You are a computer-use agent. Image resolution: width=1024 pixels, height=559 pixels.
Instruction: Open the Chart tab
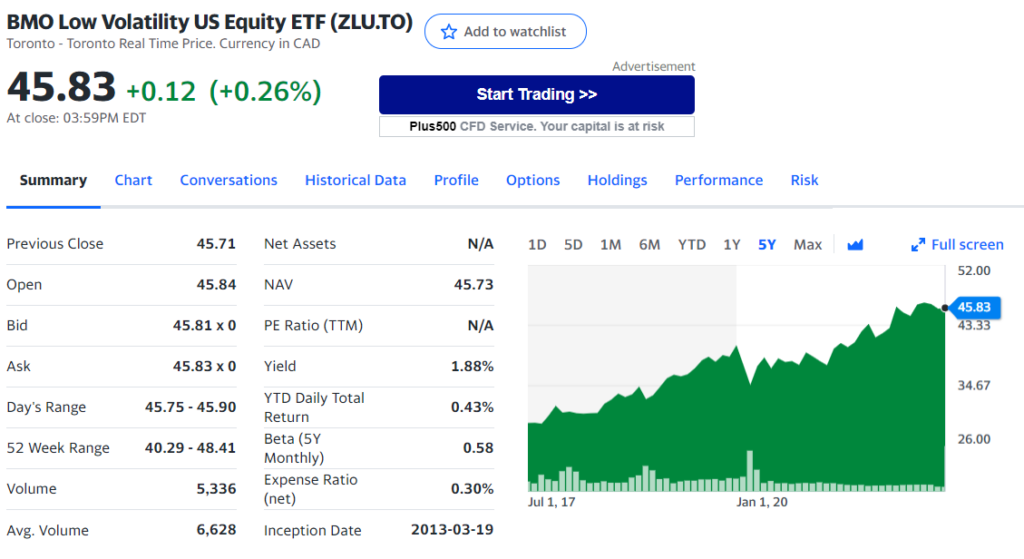[133, 181]
